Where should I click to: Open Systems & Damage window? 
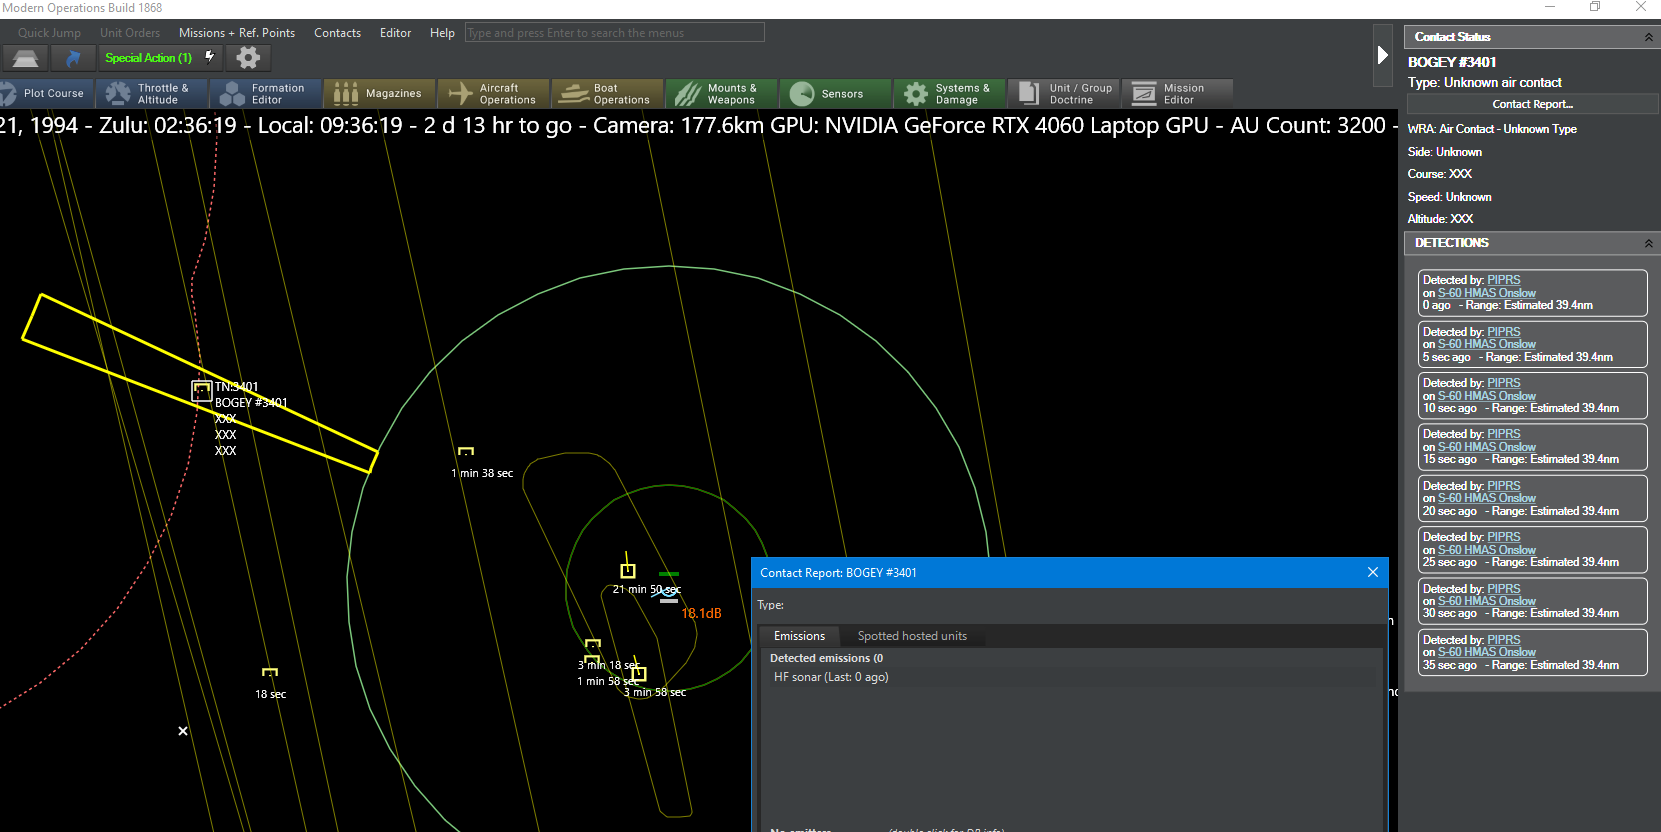[x=950, y=94]
